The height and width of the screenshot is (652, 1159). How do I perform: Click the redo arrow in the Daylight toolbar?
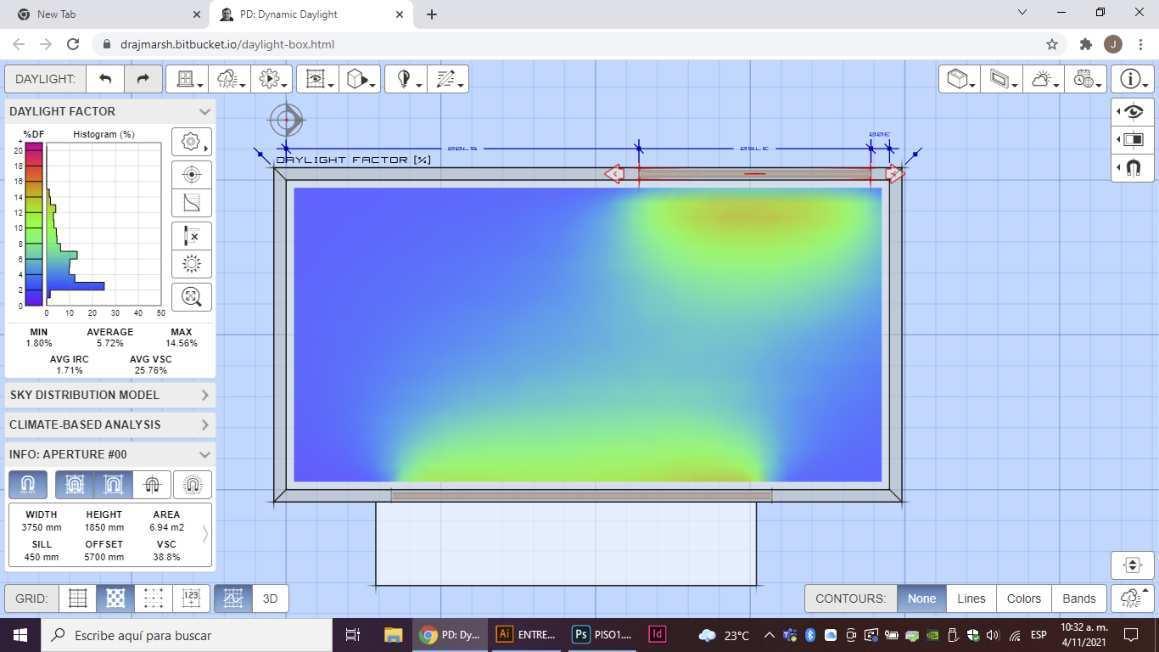tap(143, 79)
